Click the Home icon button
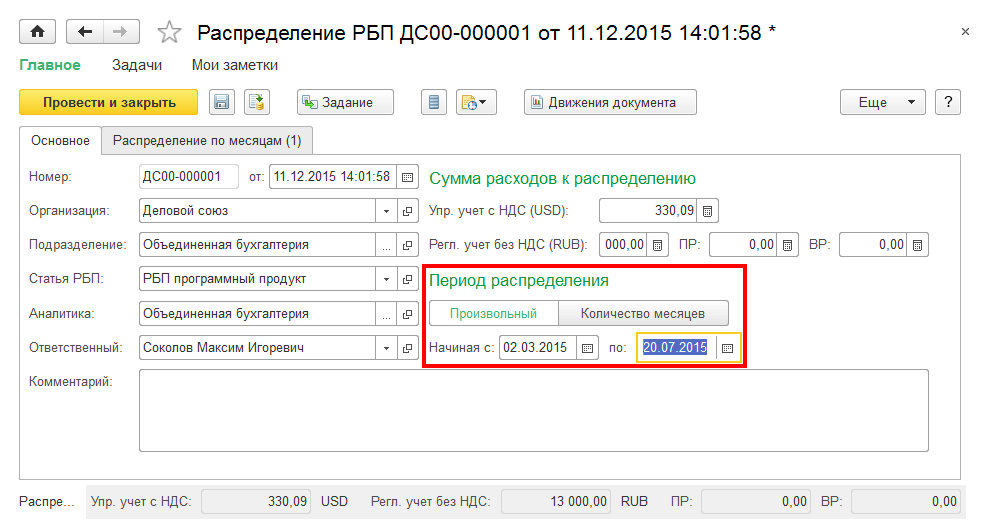 [38, 32]
